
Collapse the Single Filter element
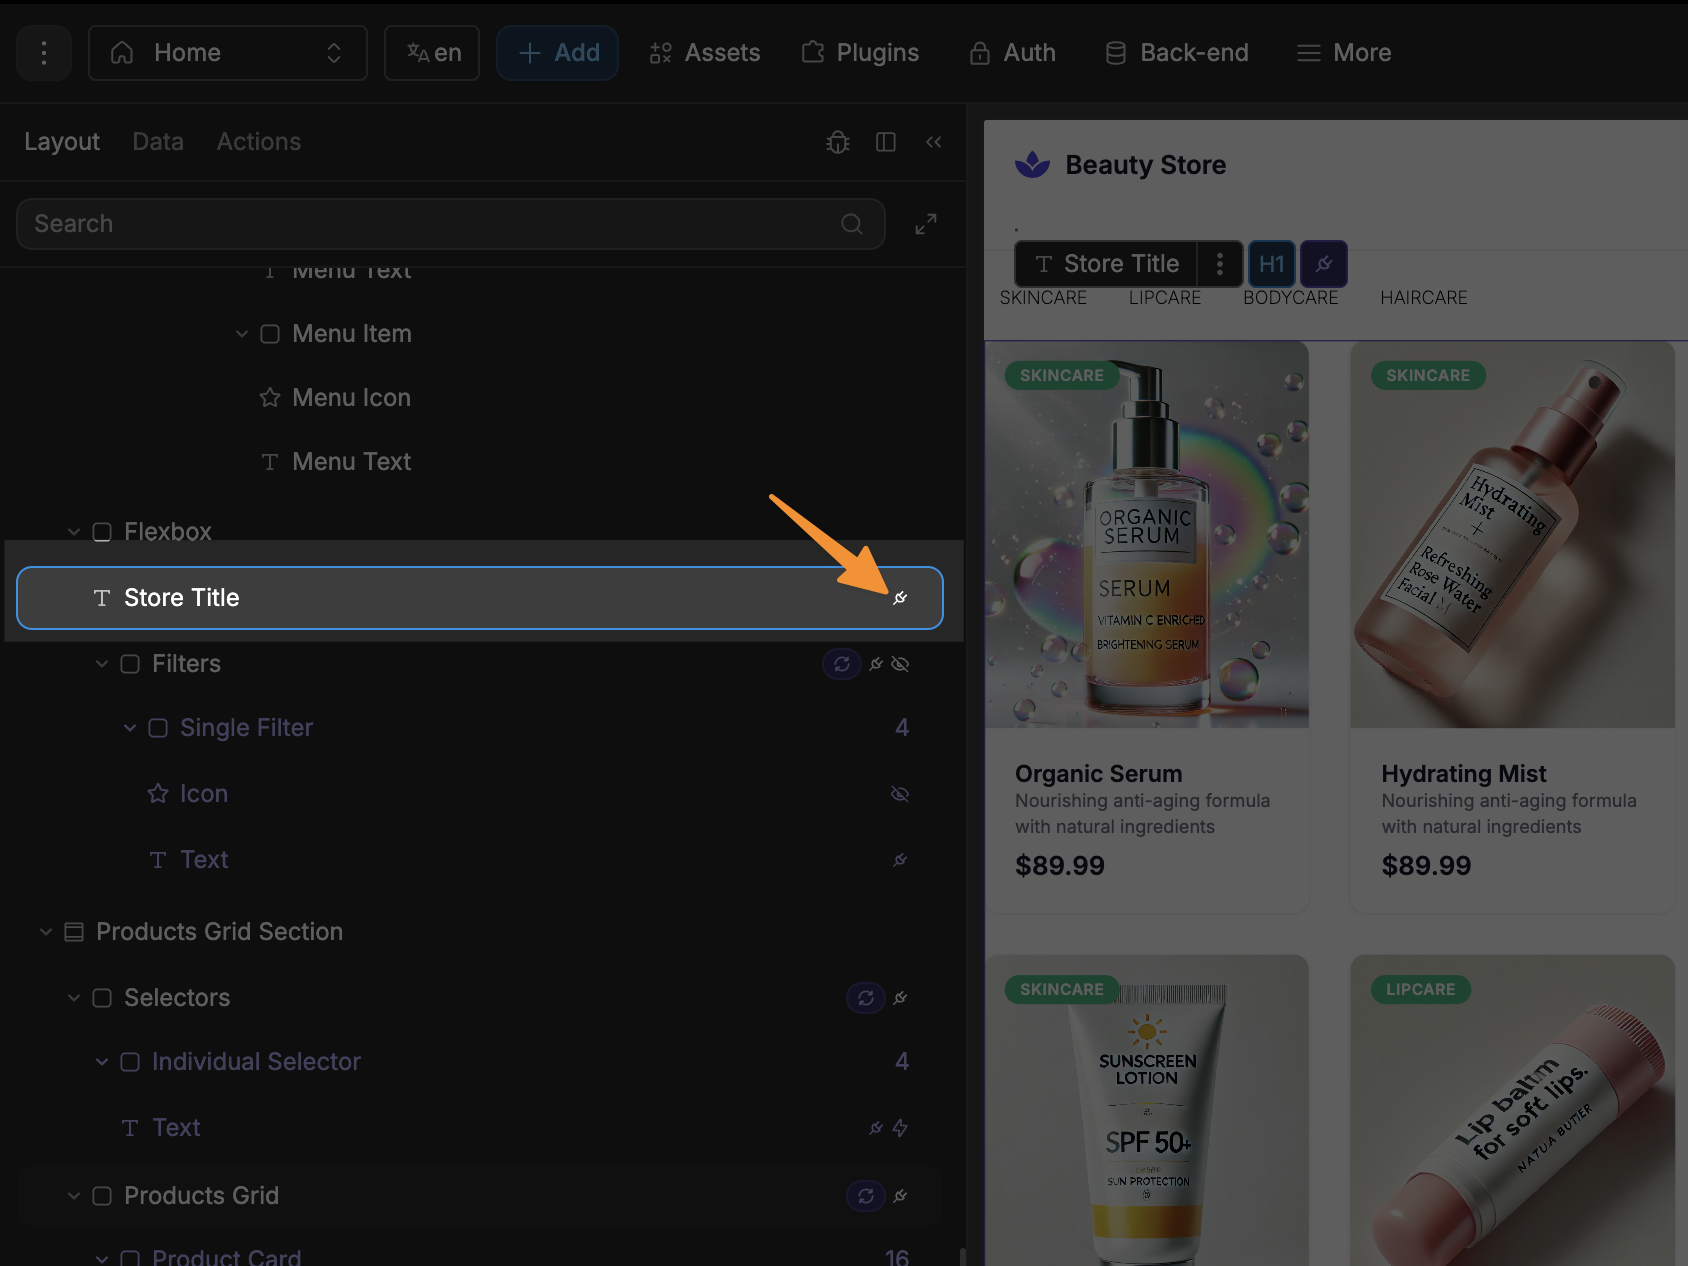(x=130, y=728)
